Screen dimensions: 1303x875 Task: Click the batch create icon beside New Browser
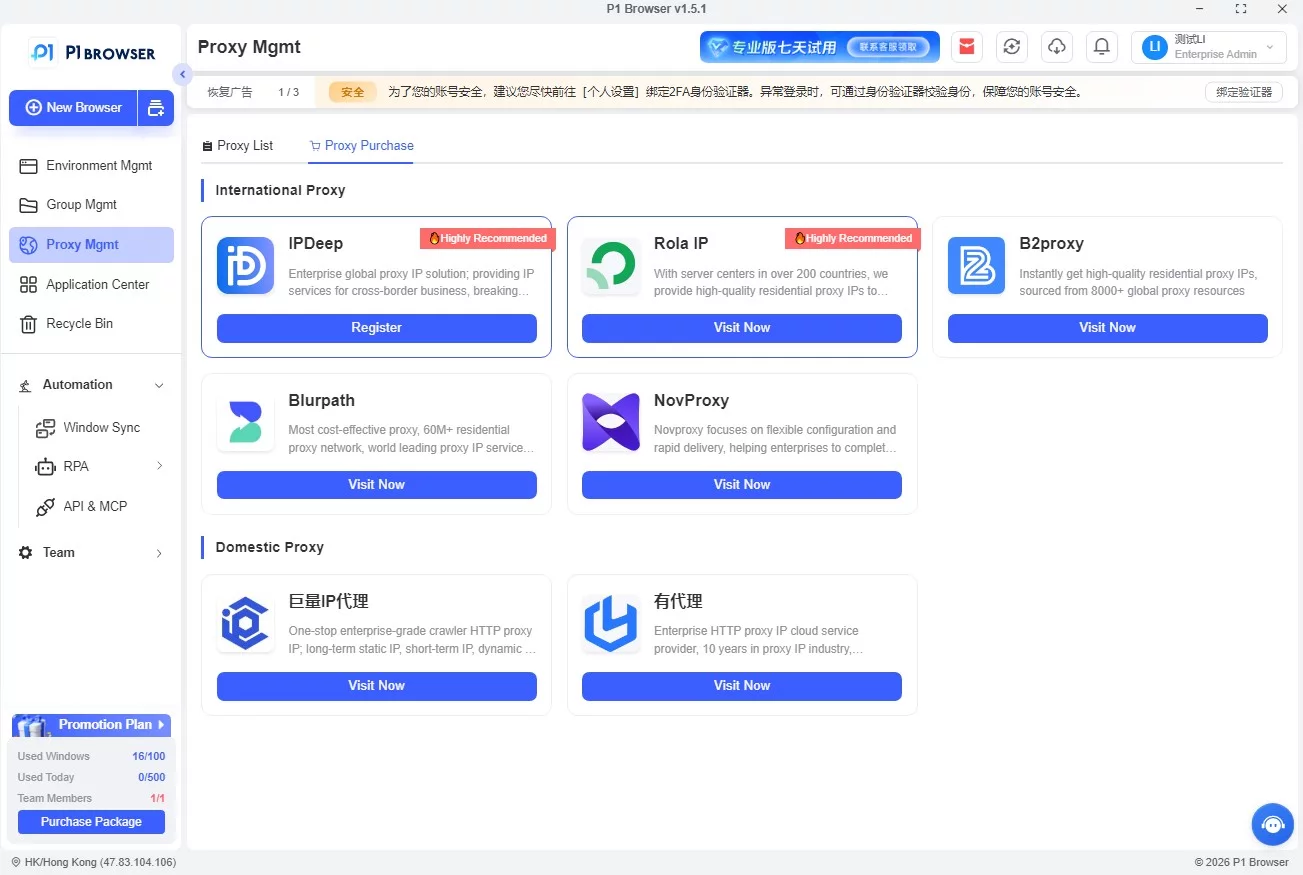coord(156,108)
